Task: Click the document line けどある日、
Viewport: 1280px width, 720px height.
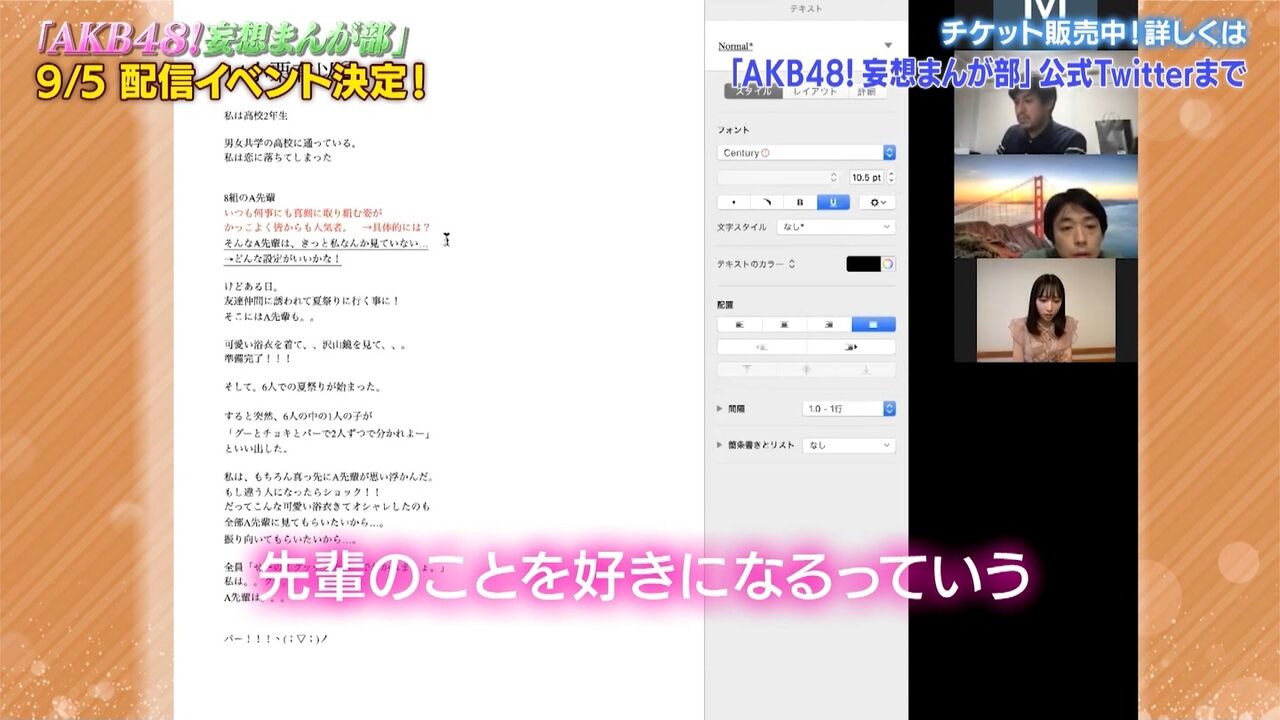Action: coord(251,287)
